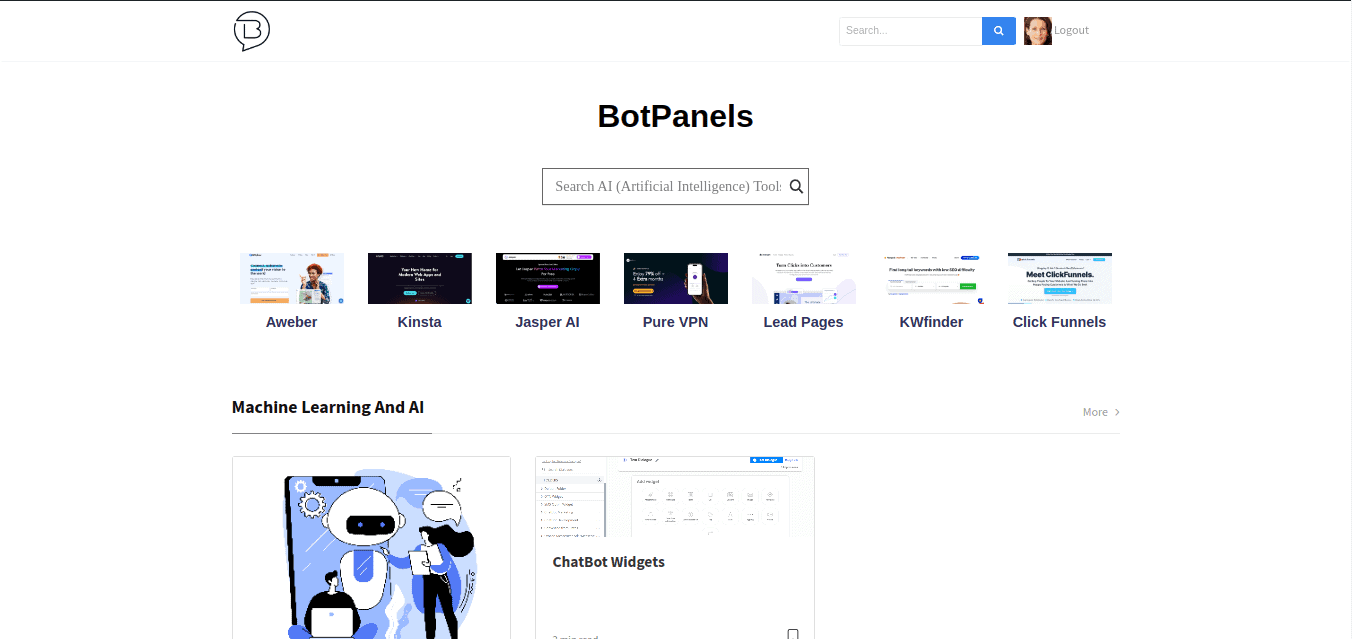Open the Click Funnels text link
This screenshot has width=1352, height=639.
pyautogui.click(x=1060, y=322)
